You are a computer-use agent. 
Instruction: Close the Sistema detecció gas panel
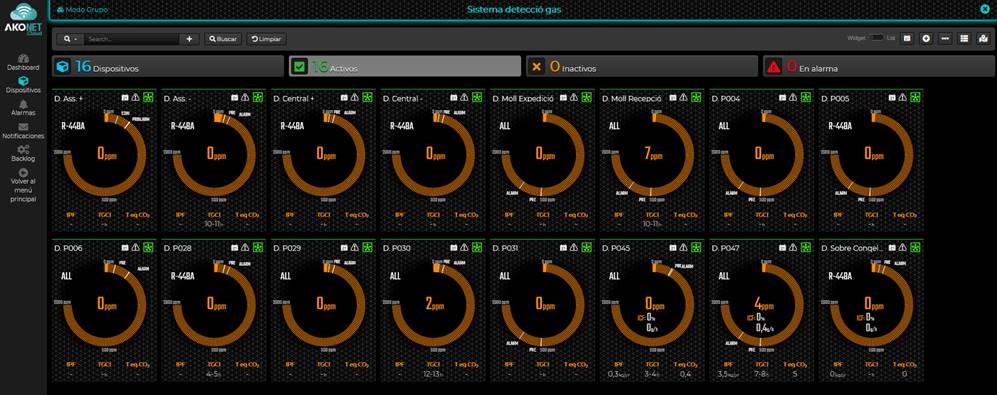(985, 10)
